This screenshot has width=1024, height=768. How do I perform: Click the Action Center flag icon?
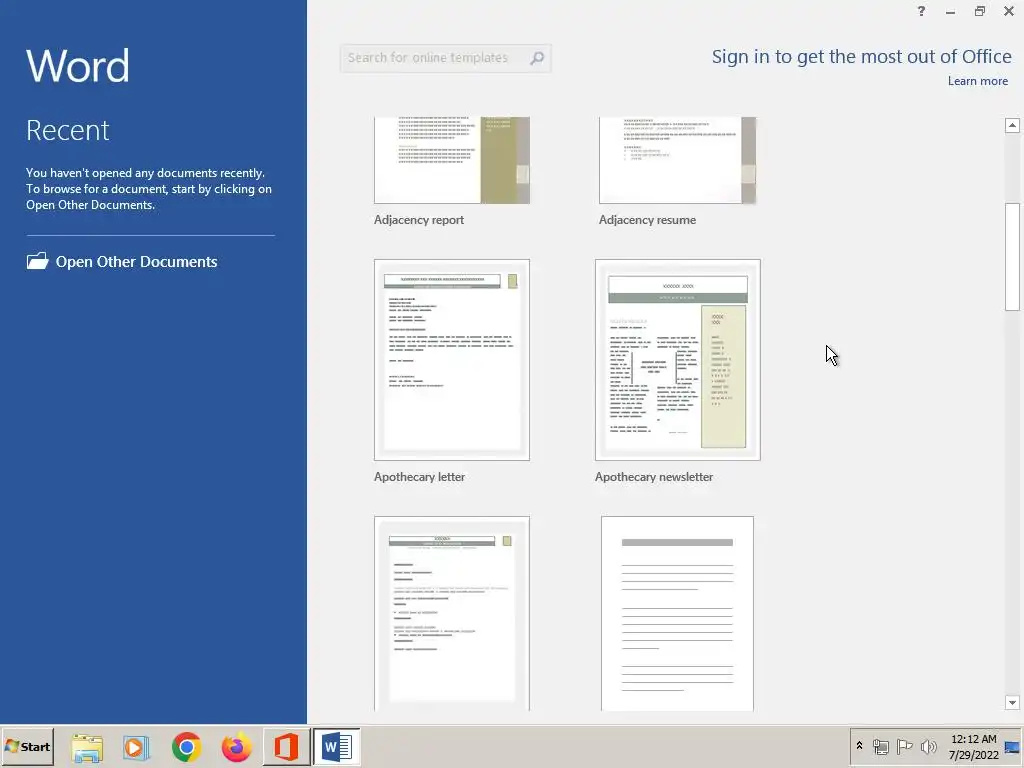tap(904, 746)
